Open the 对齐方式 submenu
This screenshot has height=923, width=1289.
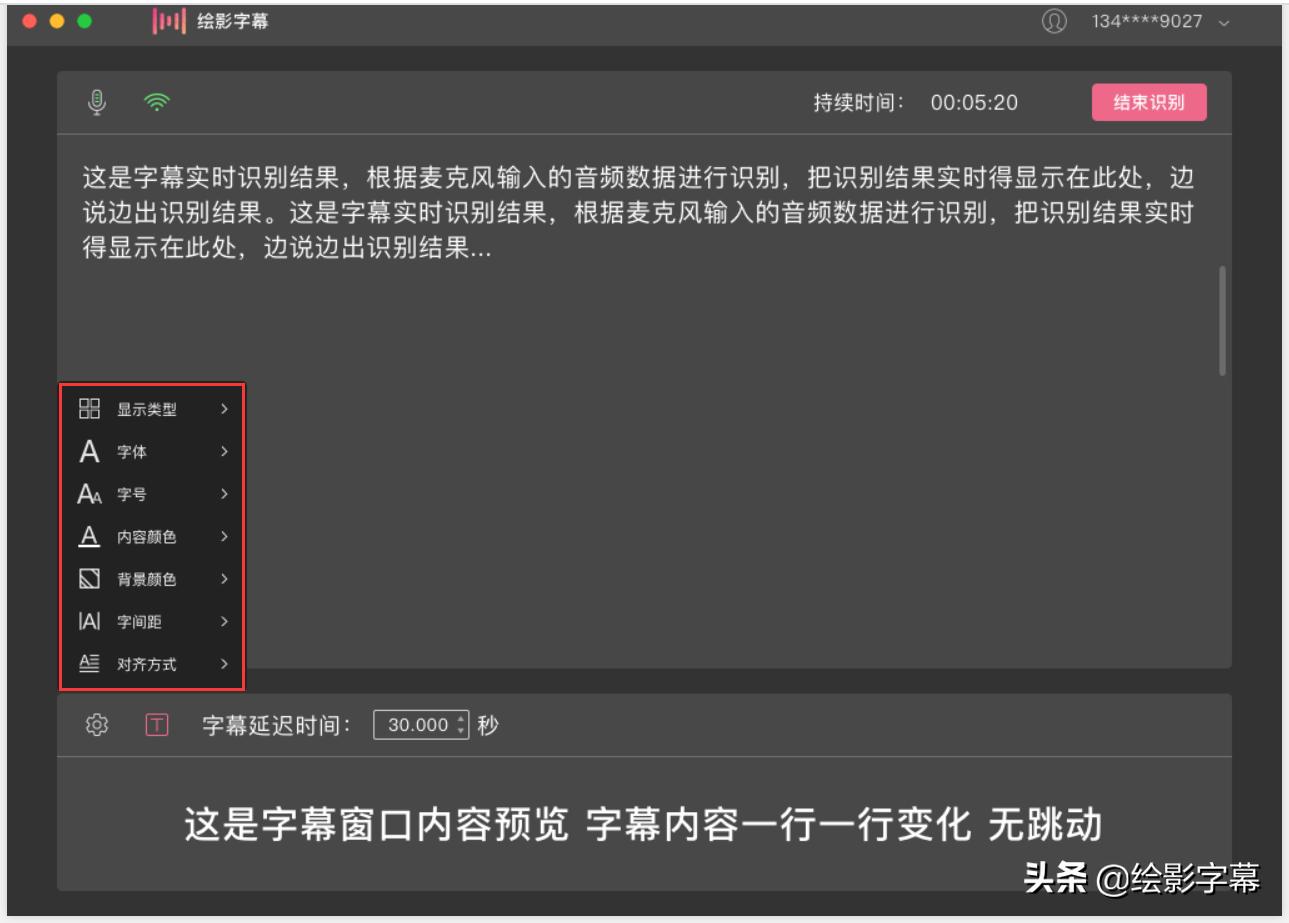225,663
